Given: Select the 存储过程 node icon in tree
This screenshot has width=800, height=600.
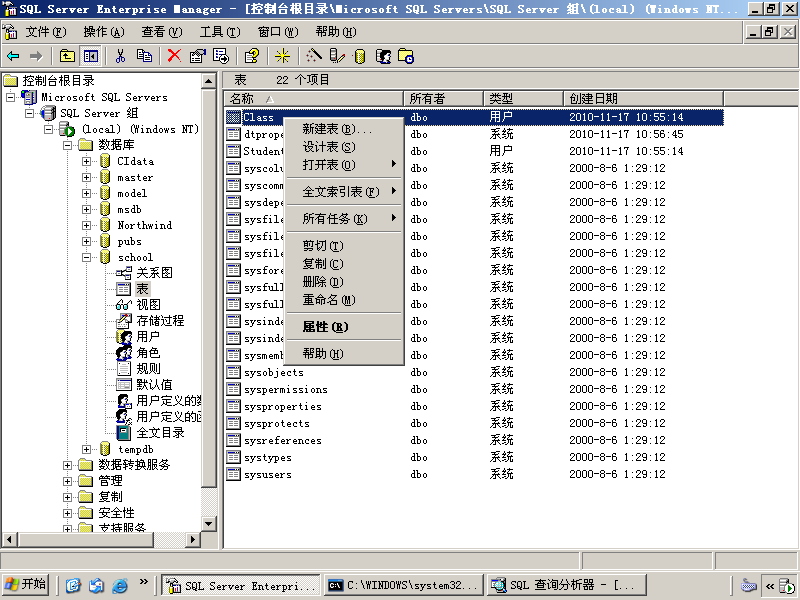Looking at the screenshot, I should pyautogui.click(x=123, y=321).
